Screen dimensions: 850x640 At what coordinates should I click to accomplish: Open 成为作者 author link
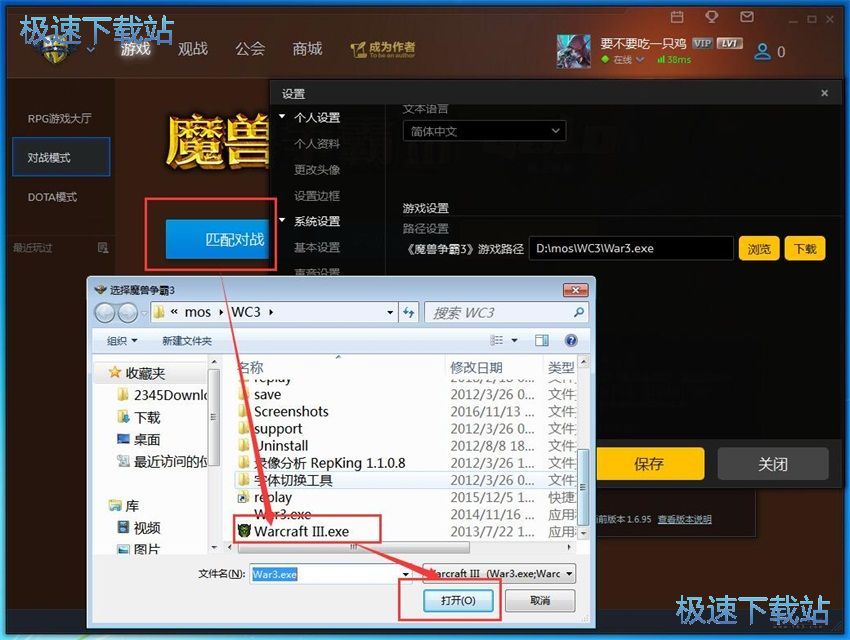click(383, 49)
